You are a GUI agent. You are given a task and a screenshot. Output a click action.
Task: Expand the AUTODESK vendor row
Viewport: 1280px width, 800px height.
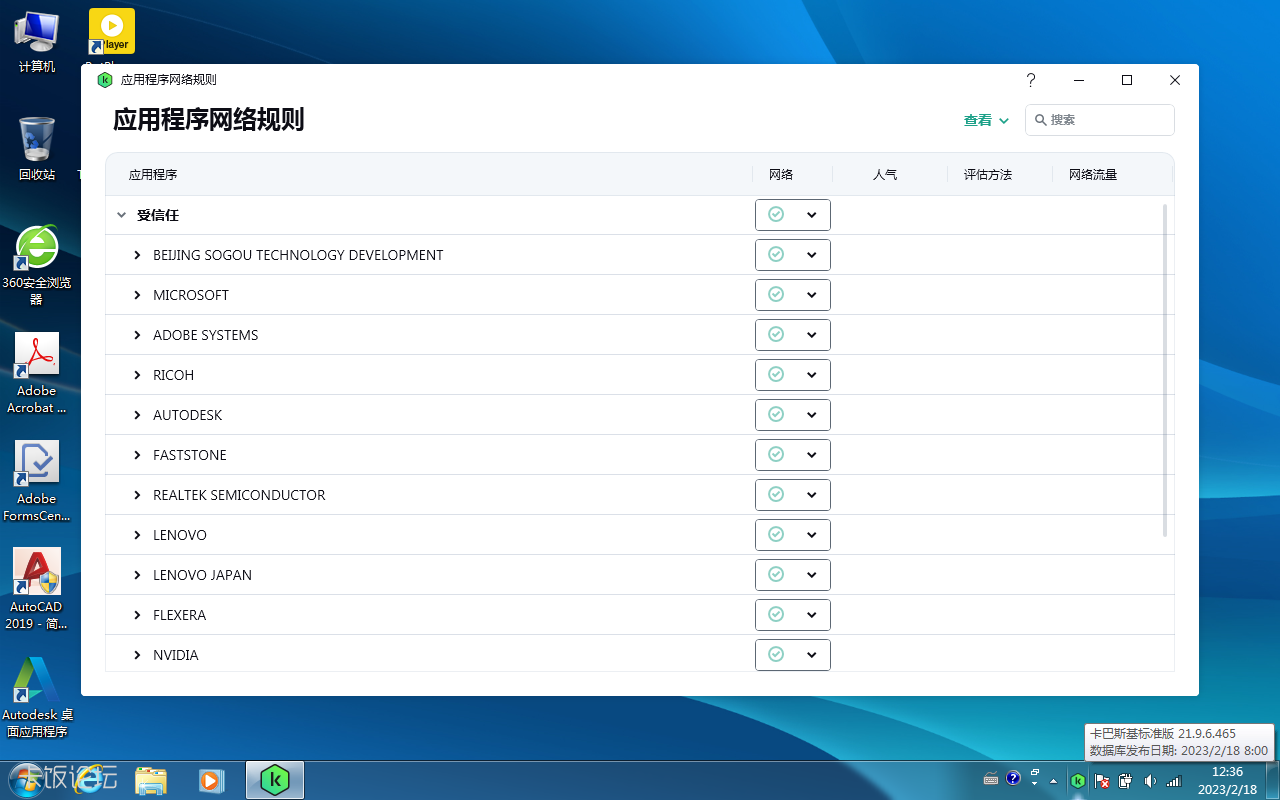[138, 415]
